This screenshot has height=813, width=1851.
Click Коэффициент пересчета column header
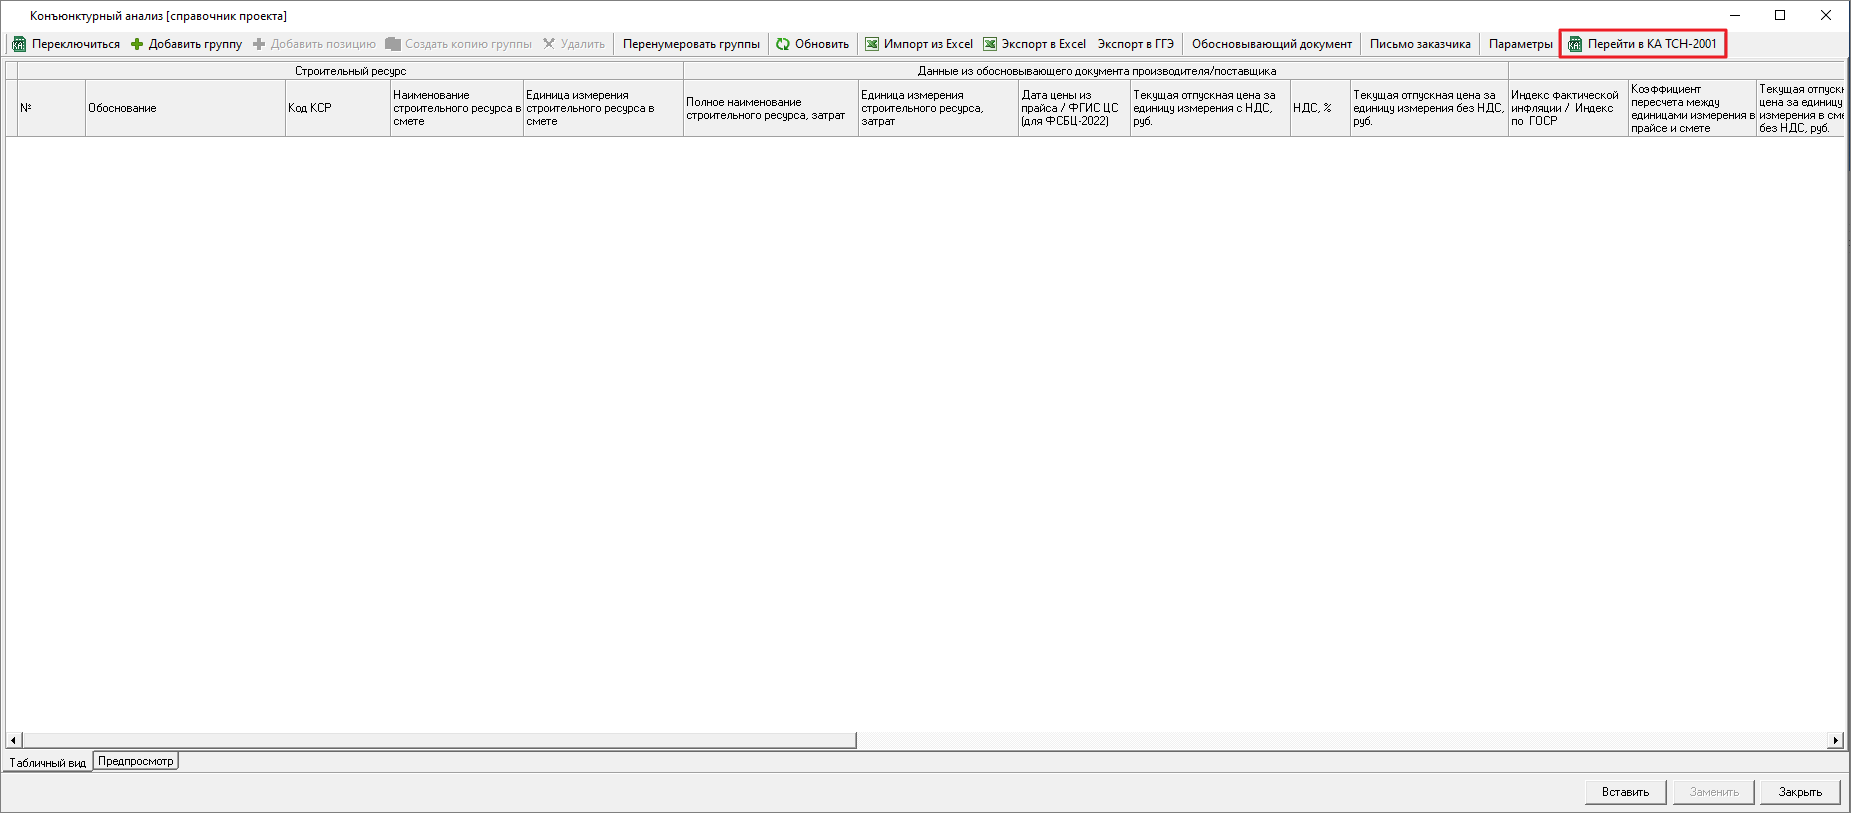click(x=1692, y=108)
